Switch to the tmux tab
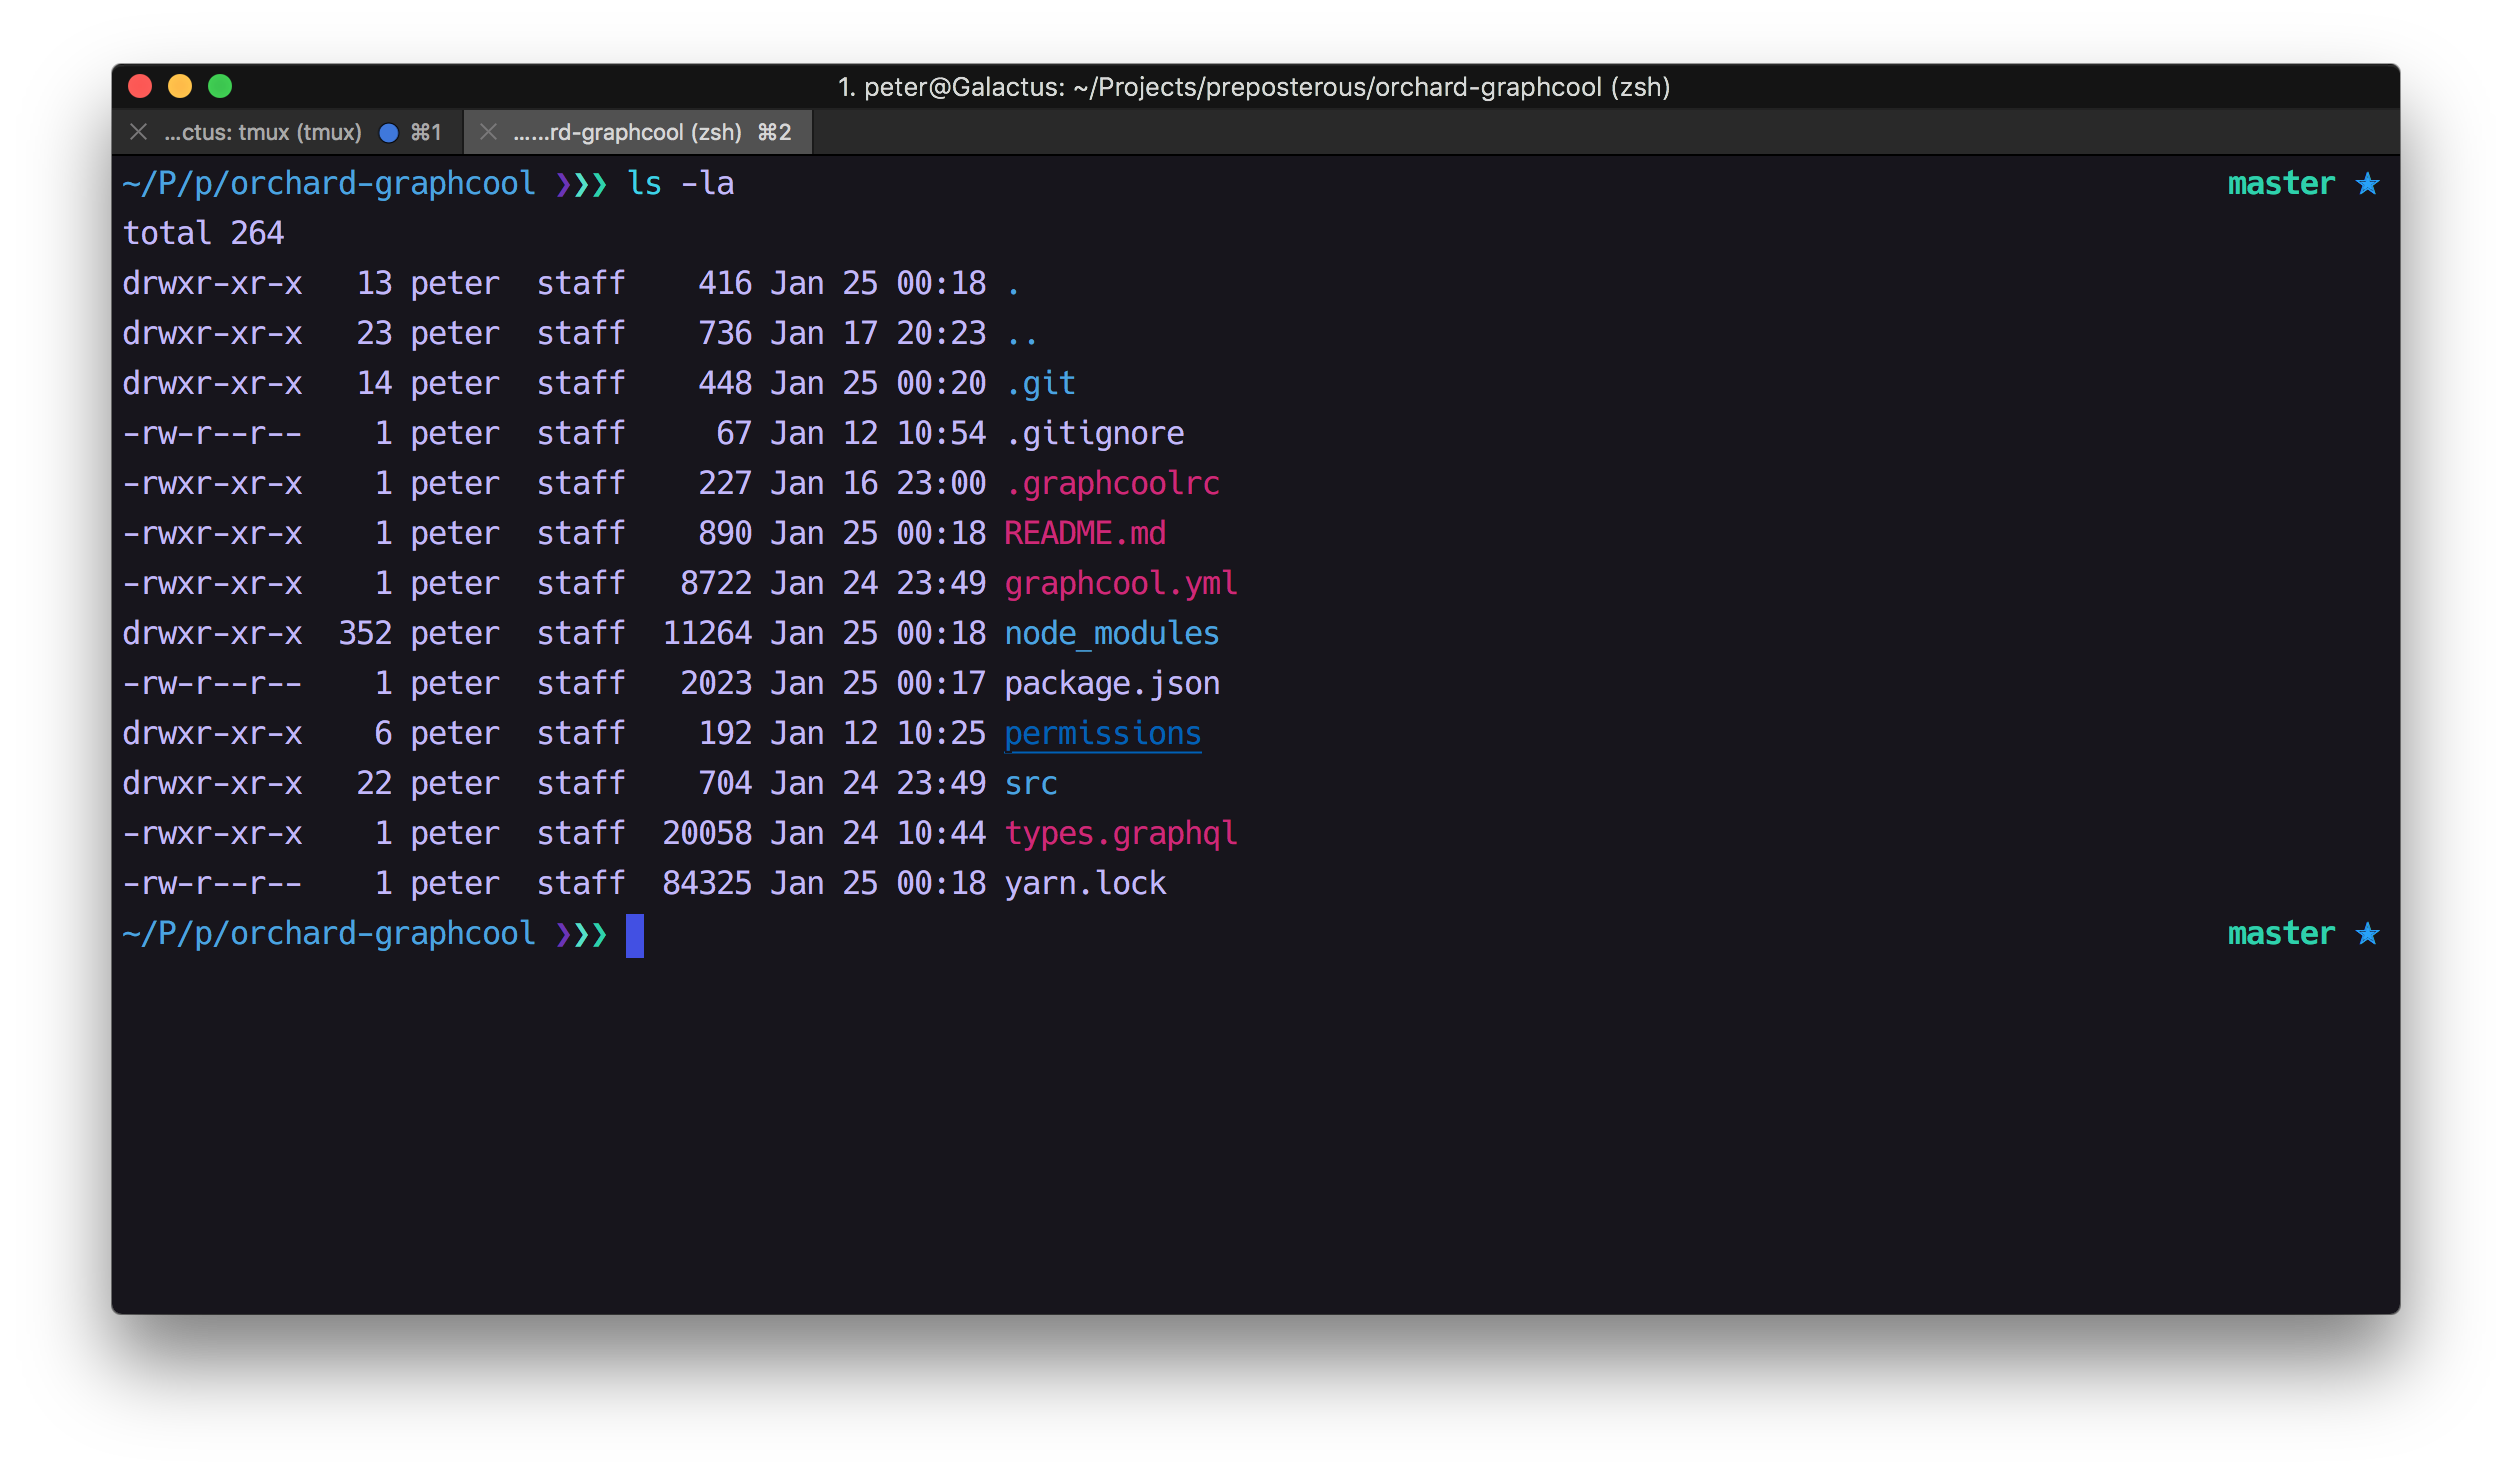 click(263, 132)
